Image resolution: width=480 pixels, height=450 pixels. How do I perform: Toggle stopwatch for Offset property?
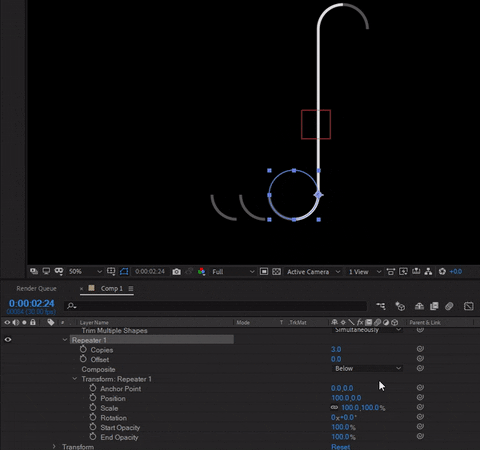click(x=83, y=359)
